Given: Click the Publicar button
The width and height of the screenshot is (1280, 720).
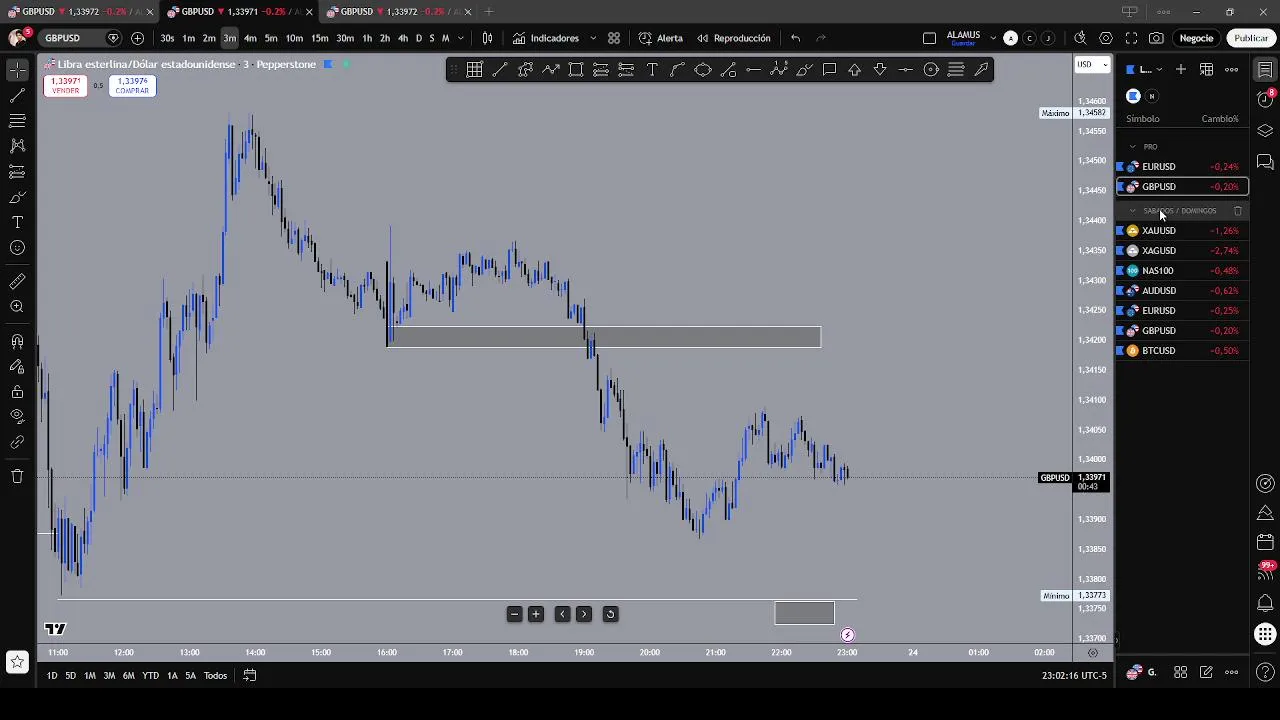Looking at the screenshot, I should (1251, 38).
